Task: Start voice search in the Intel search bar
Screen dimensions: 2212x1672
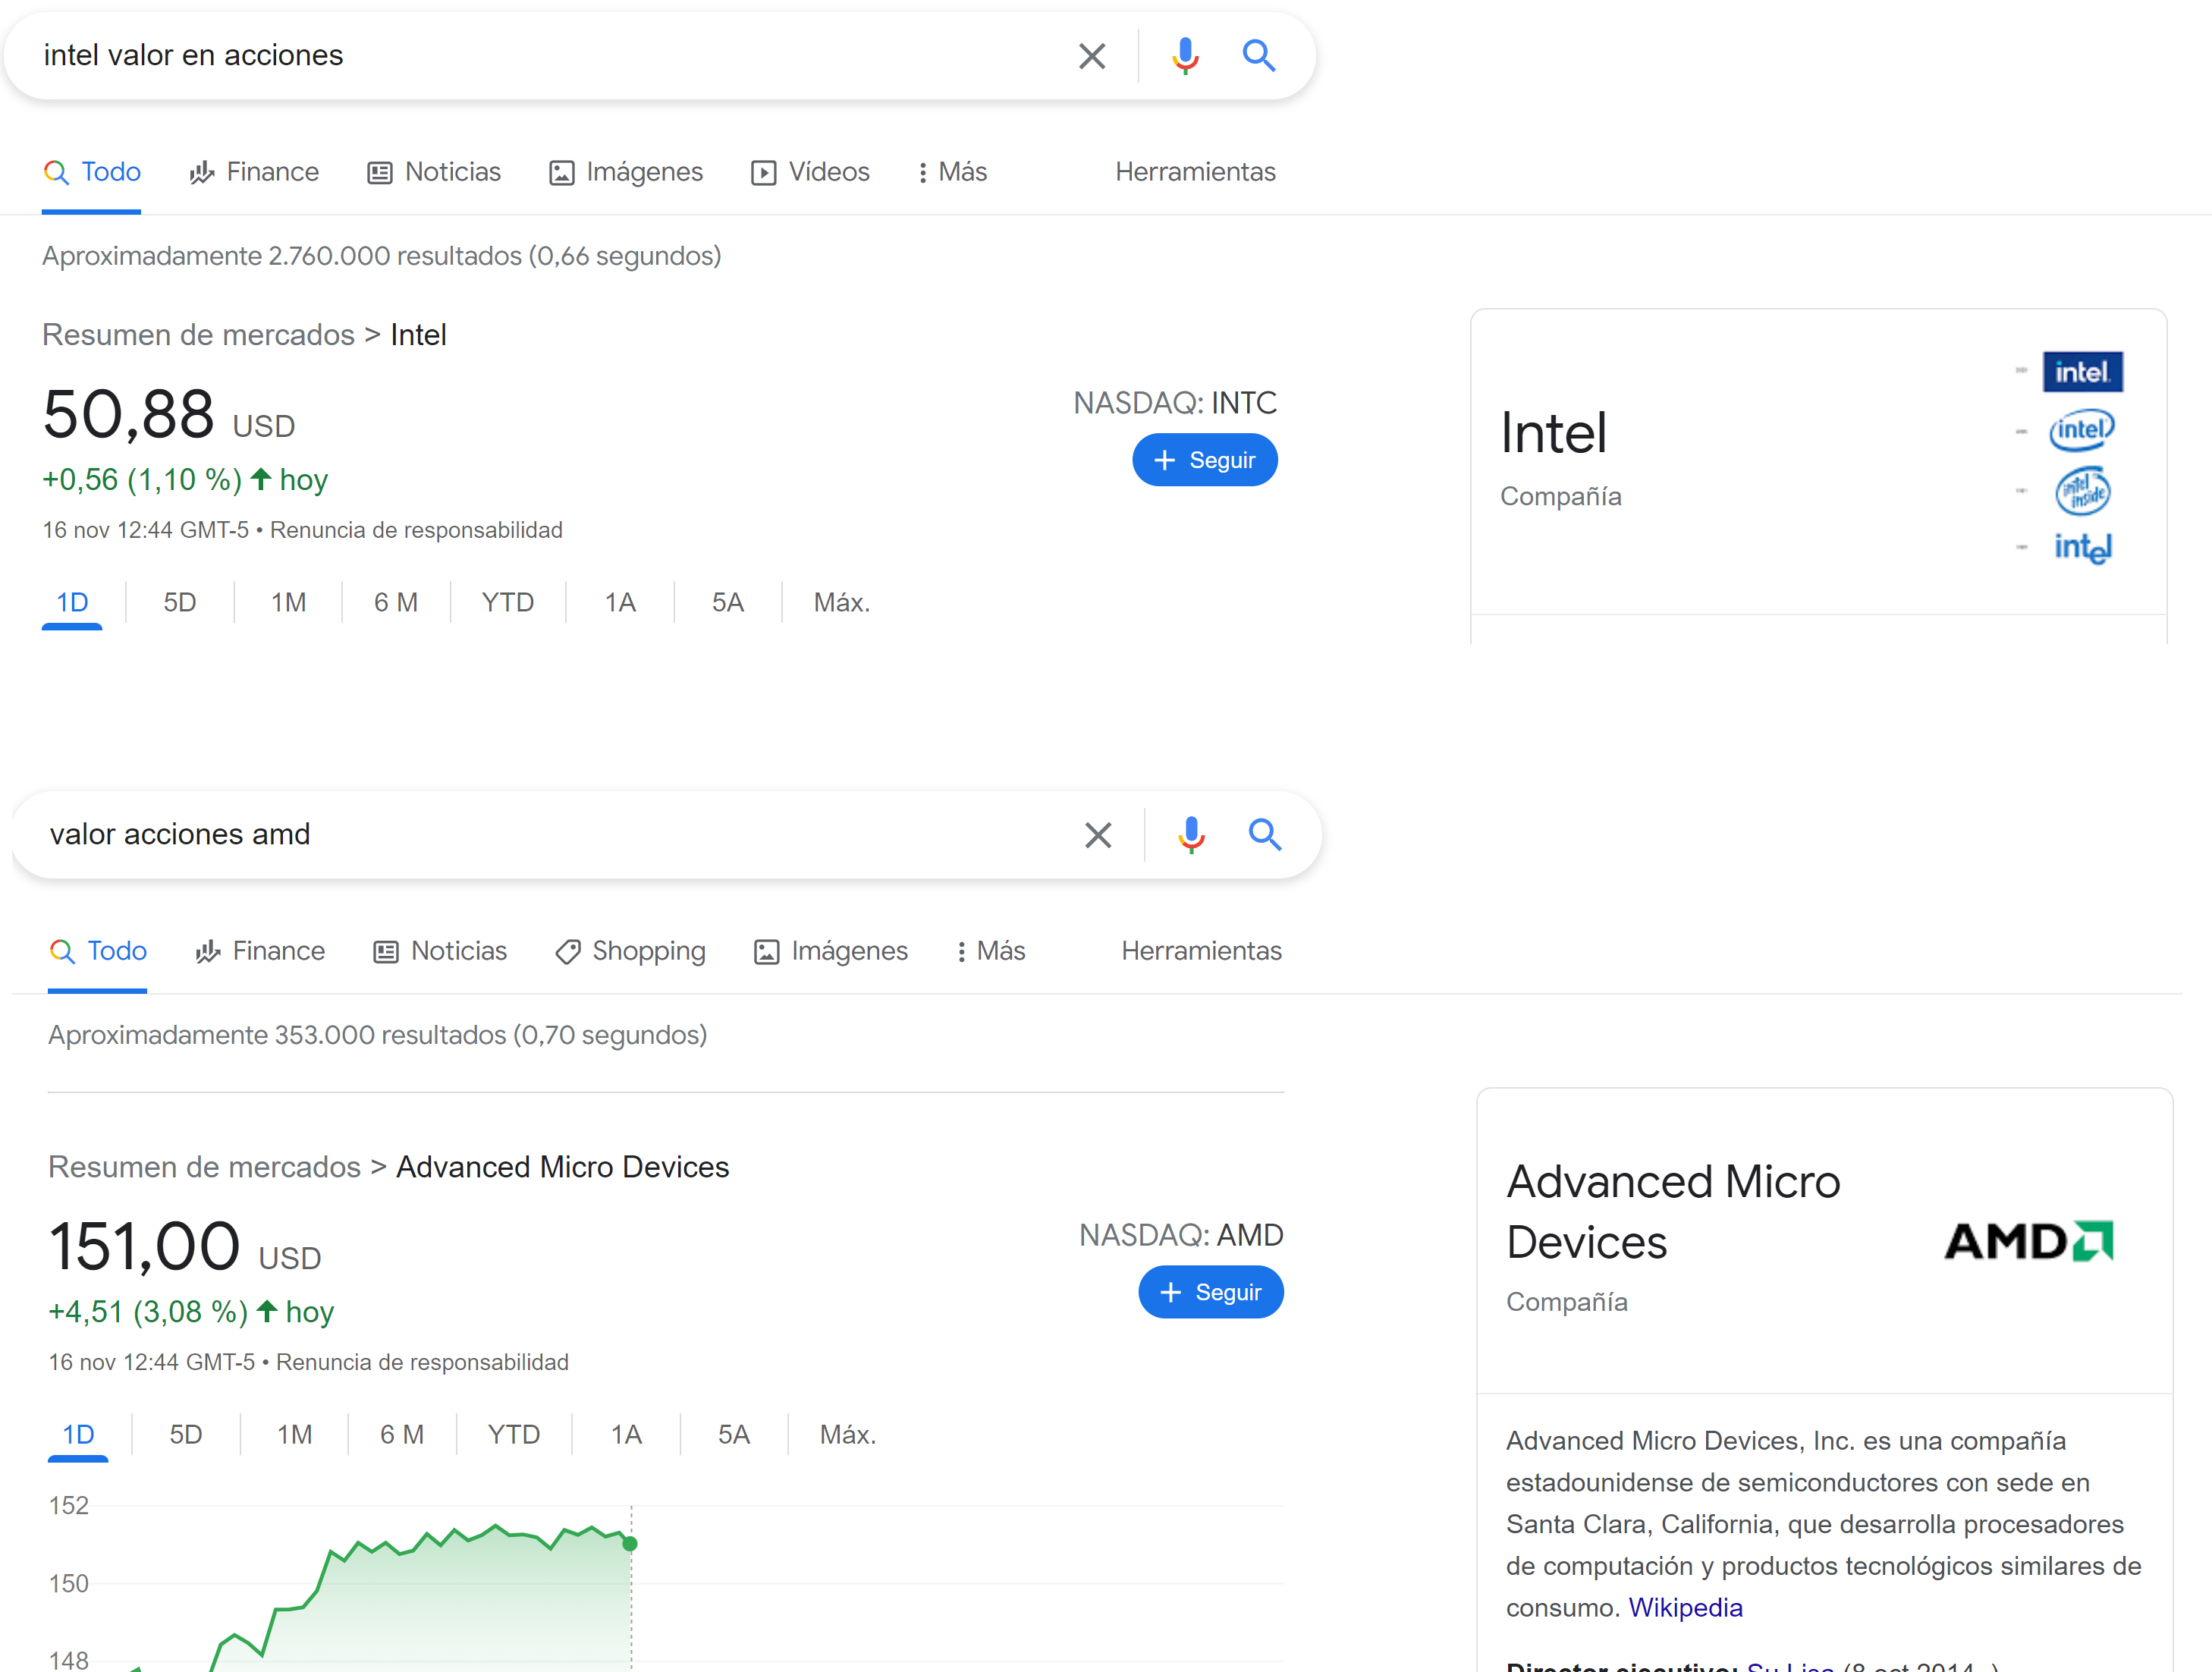Action: pos(1185,56)
